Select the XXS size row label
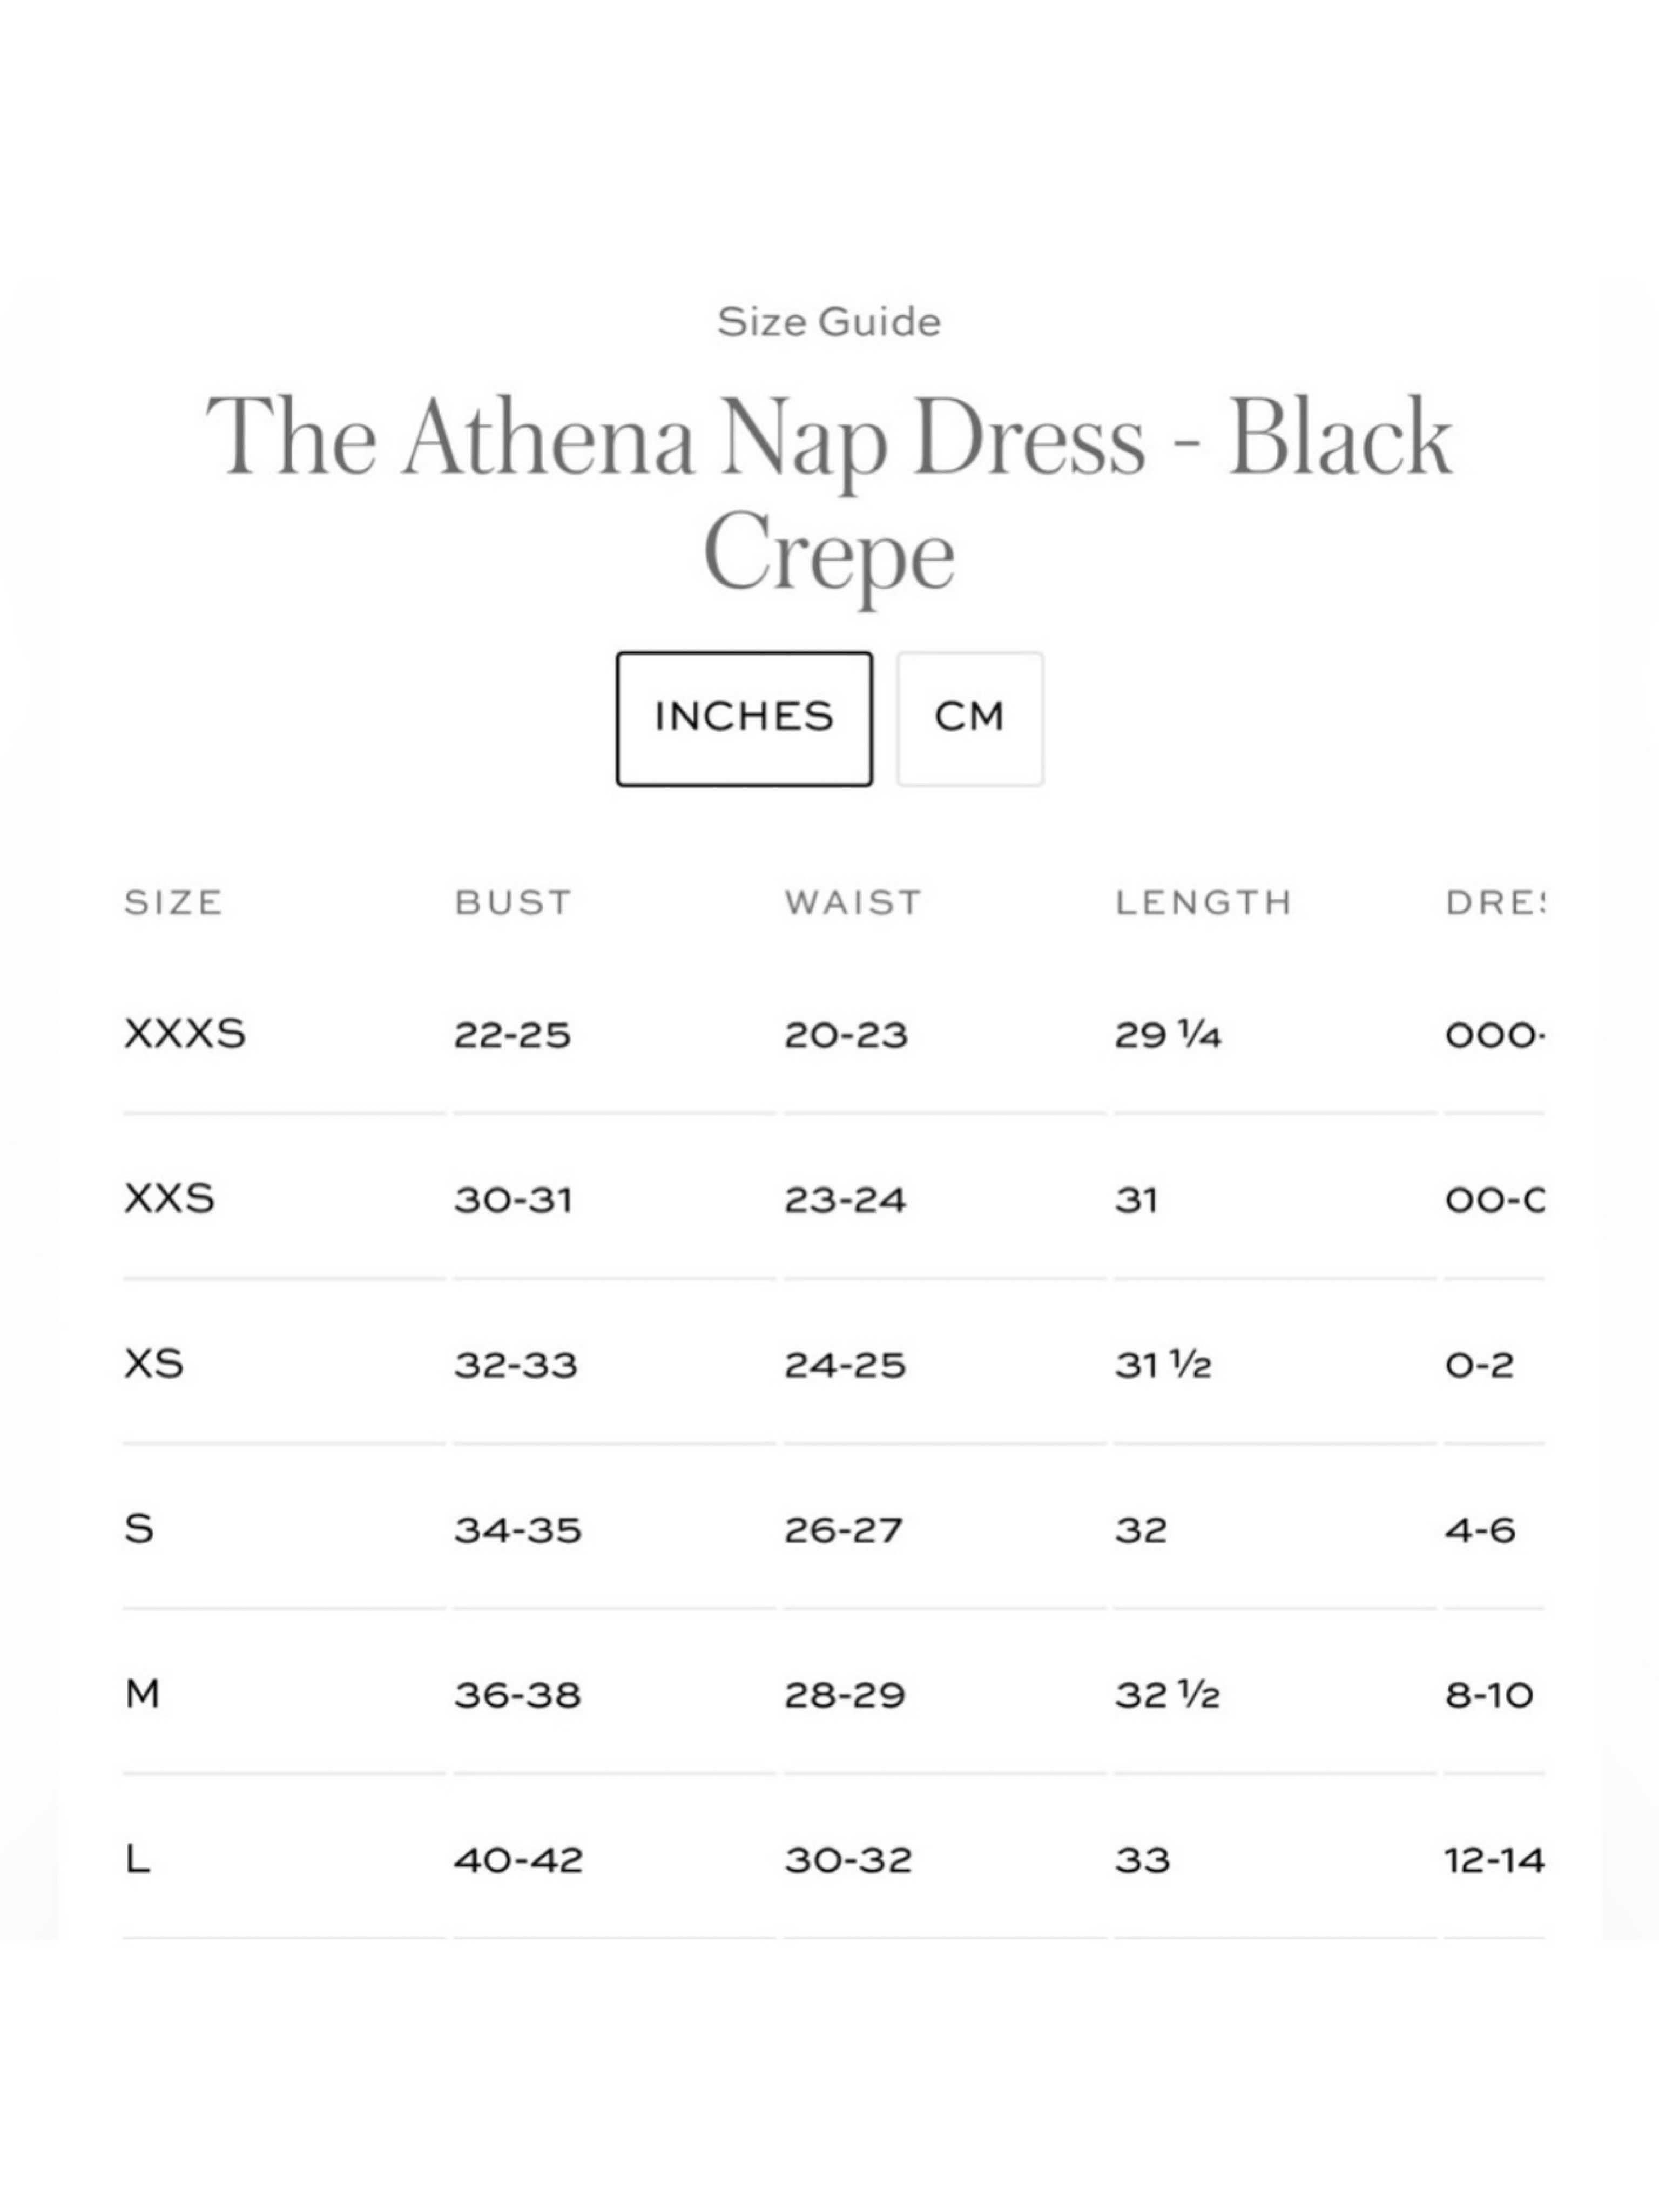This screenshot has width=1659, height=2212. click(169, 1198)
